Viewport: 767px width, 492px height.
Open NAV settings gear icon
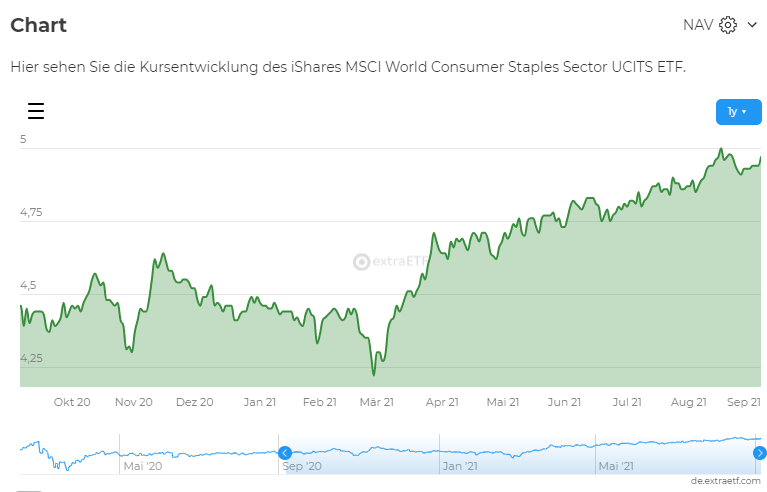tap(728, 25)
